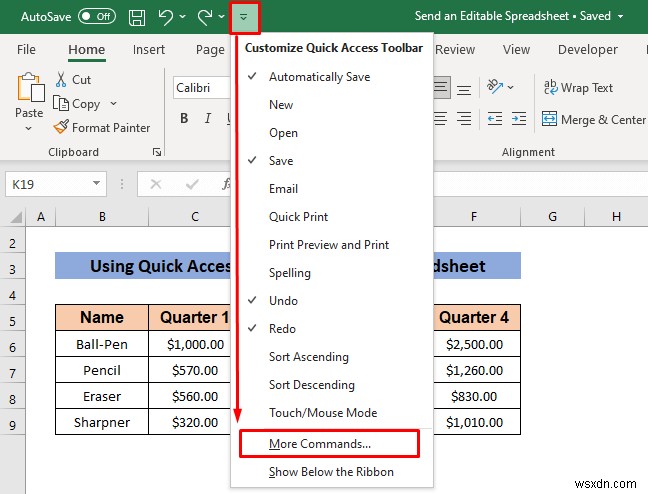Click the cell showing $2,500.00
The height and width of the screenshot is (494, 648).
[x=475, y=344]
